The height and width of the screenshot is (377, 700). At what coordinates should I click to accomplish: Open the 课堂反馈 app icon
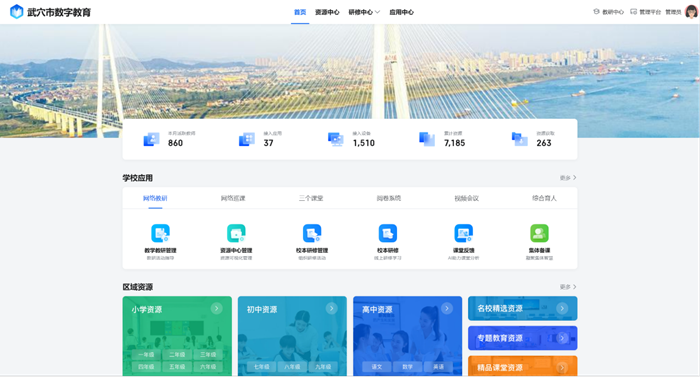[x=463, y=233]
